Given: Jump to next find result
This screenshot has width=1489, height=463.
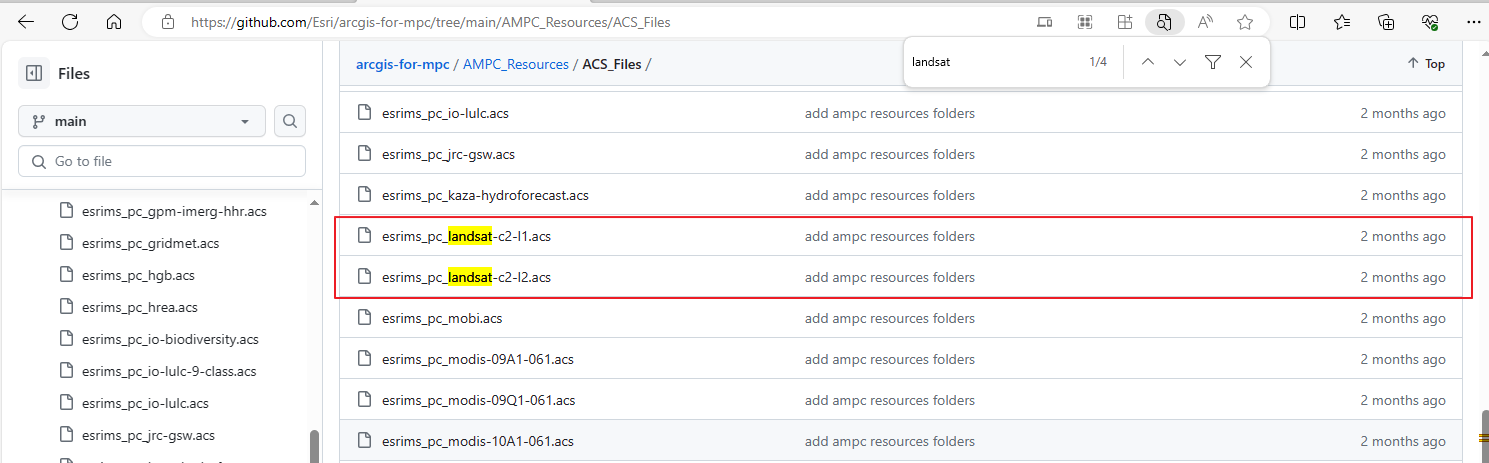Looking at the screenshot, I should [x=1180, y=62].
